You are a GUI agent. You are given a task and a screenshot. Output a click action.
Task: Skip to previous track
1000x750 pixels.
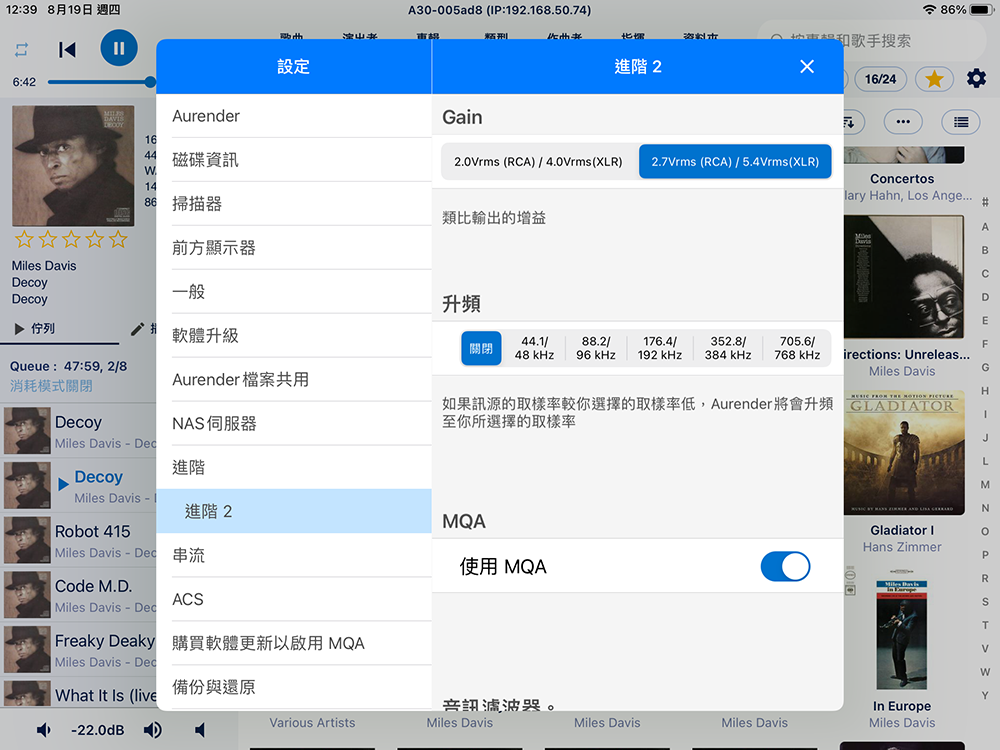click(x=66, y=50)
